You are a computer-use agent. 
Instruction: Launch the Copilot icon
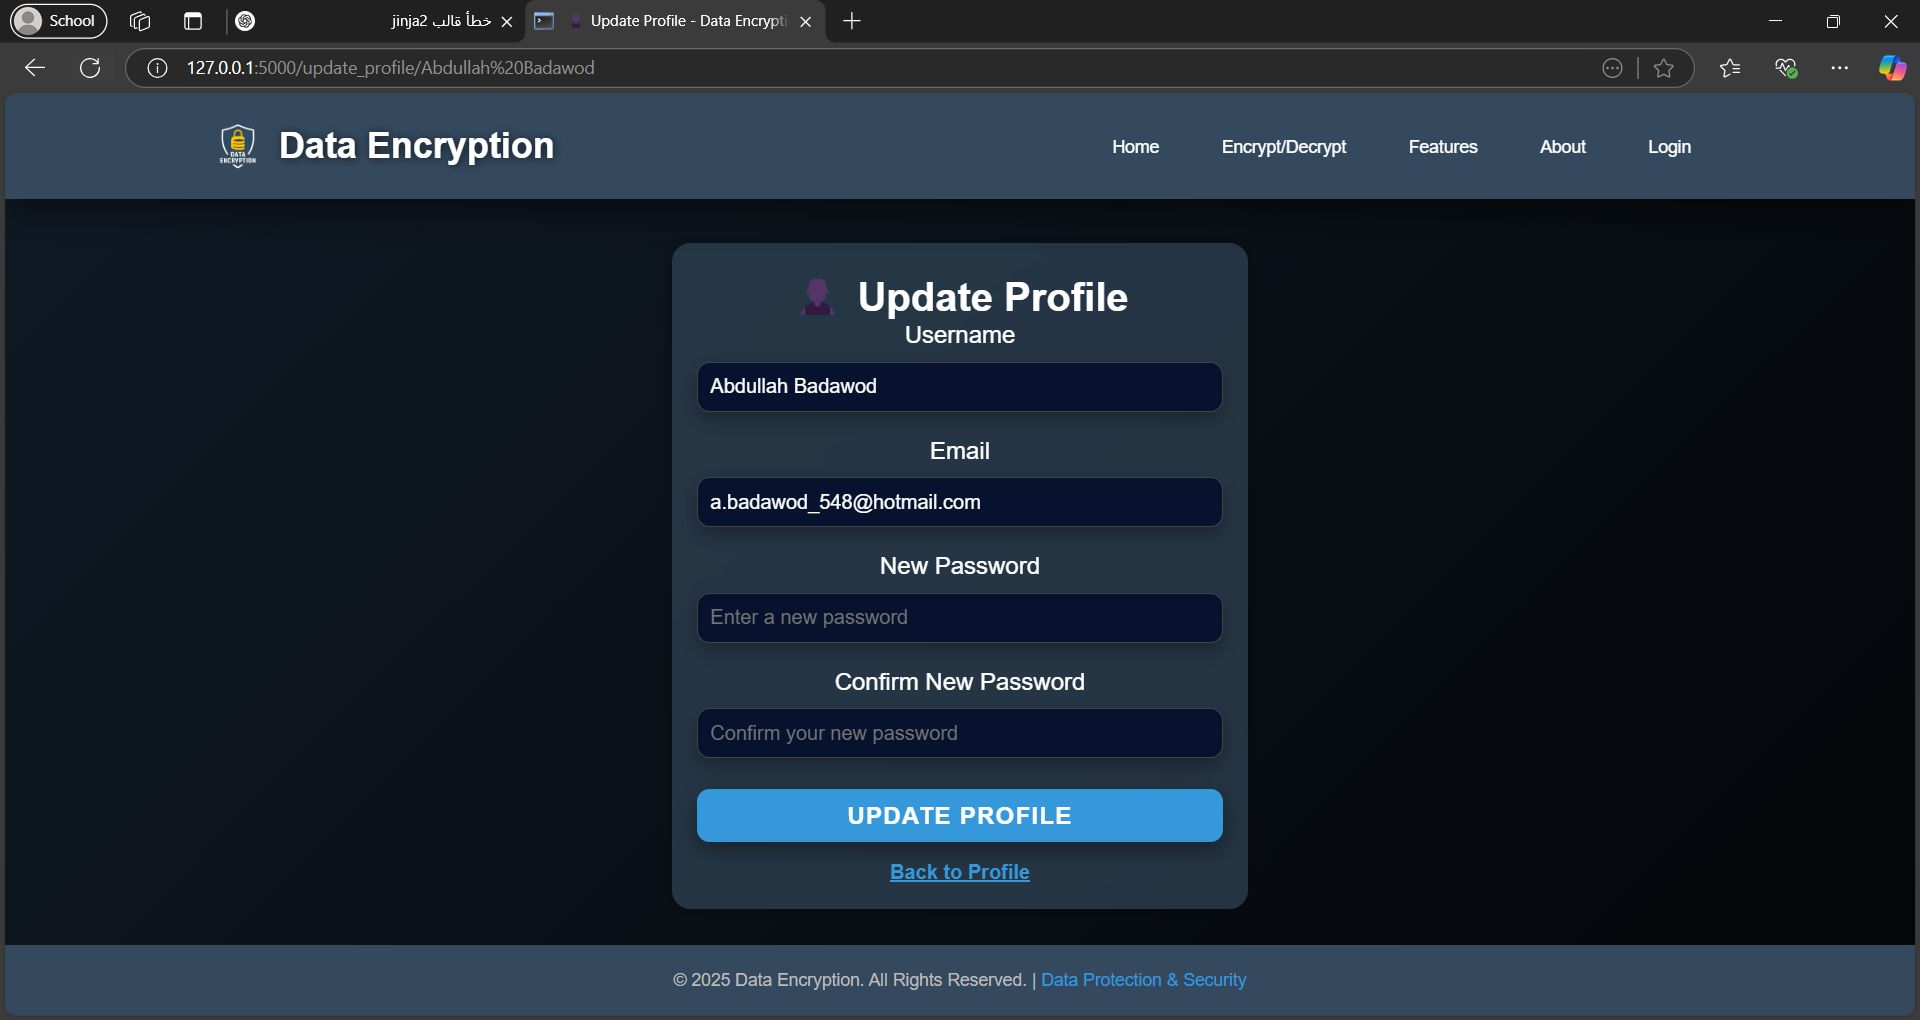tap(1892, 68)
